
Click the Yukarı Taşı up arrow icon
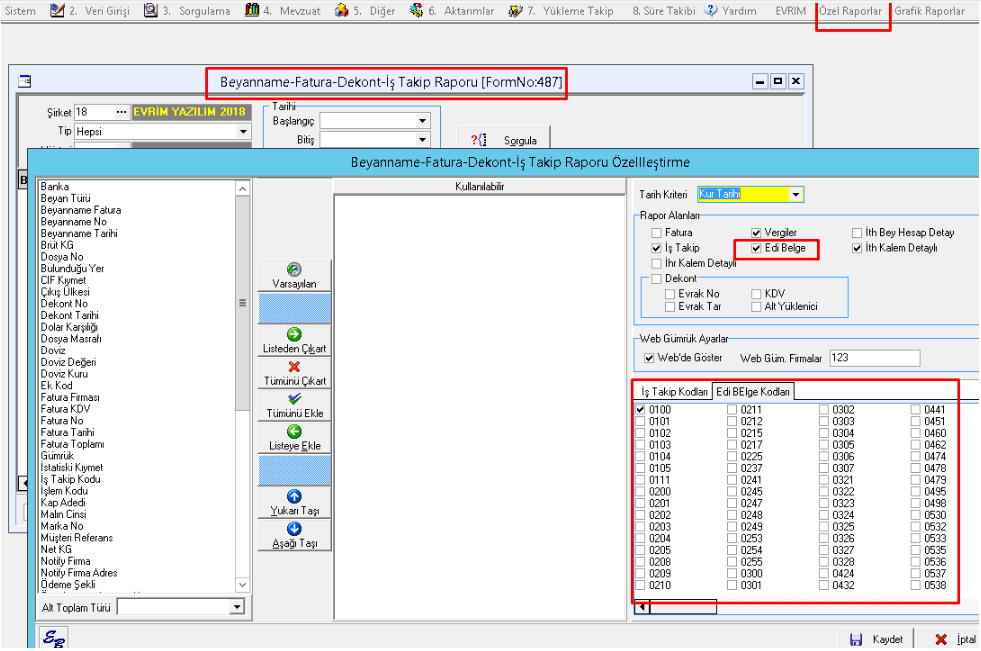pos(294,496)
